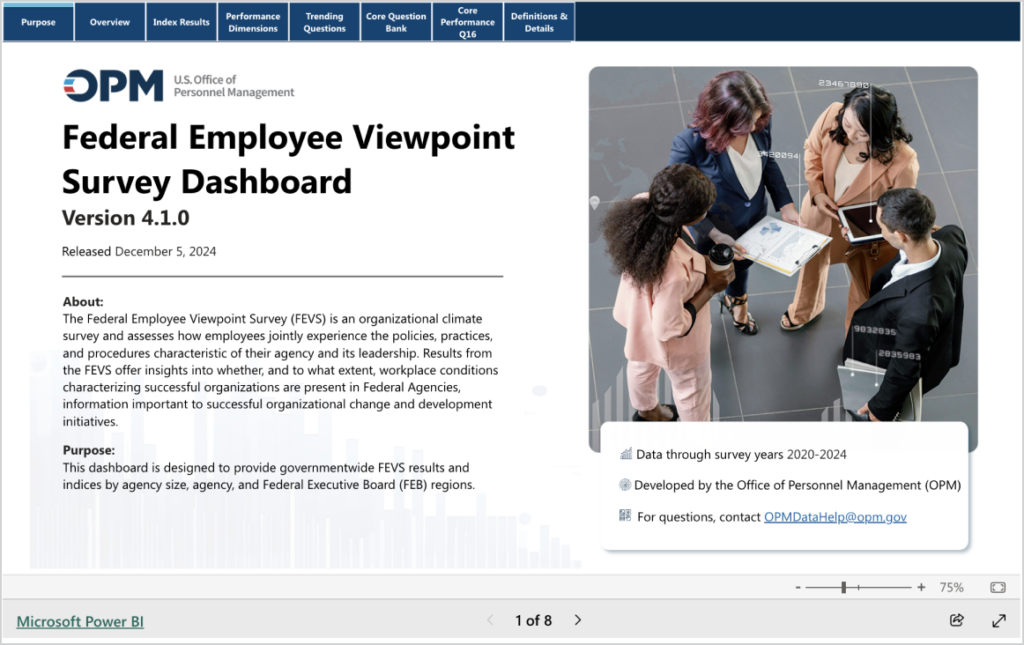Open the Trending Questions tab
This screenshot has width=1024, height=645.
click(324, 22)
